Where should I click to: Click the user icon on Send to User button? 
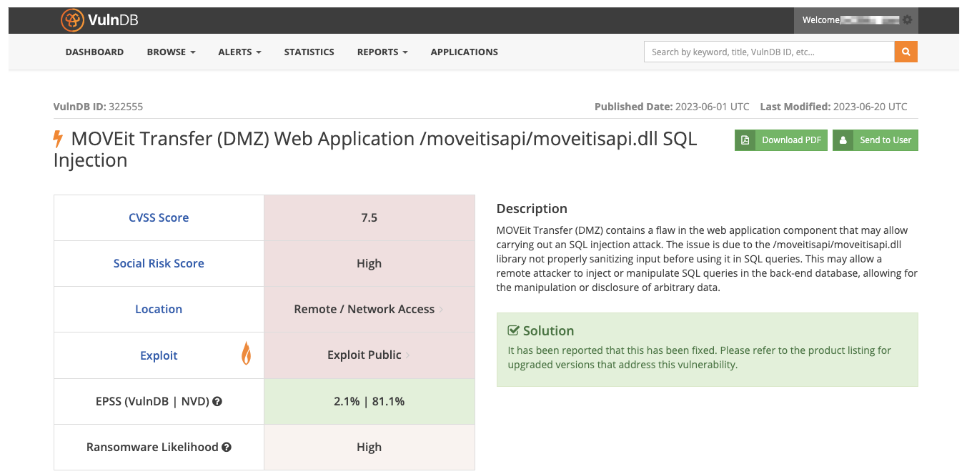(843, 140)
